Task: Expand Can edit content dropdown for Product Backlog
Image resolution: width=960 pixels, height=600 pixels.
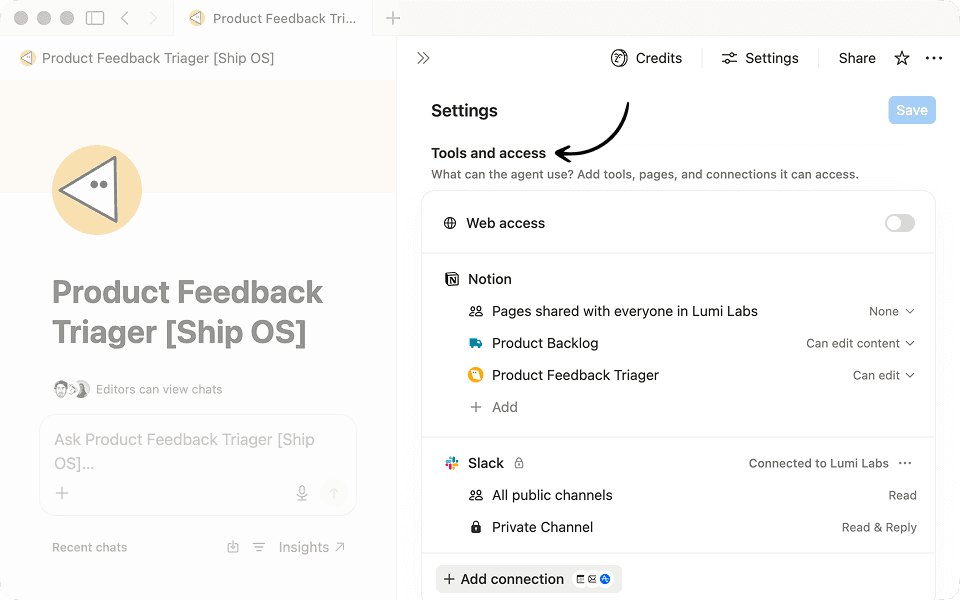Action: [x=860, y=343]
